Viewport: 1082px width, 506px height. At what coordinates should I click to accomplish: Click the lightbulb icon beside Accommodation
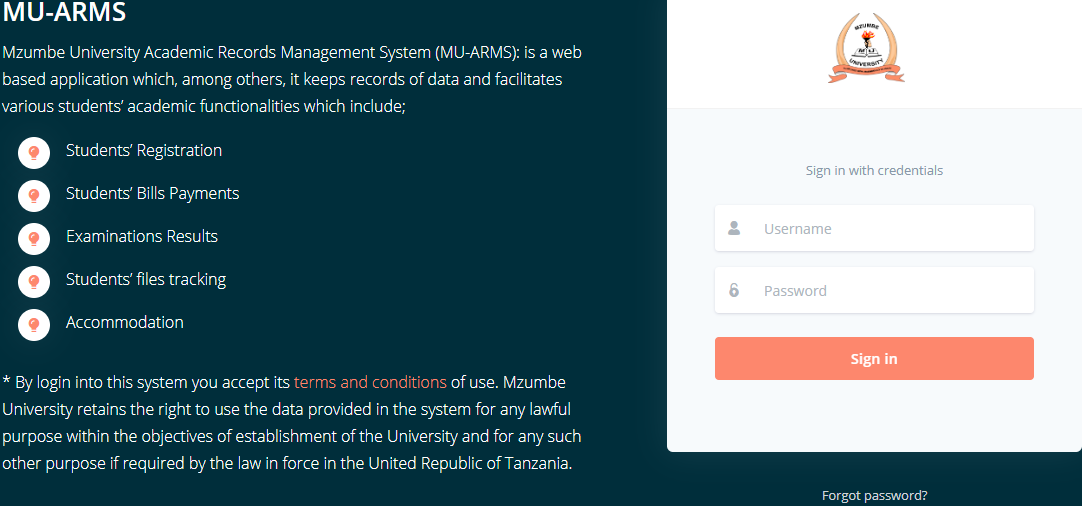[34, 324]
